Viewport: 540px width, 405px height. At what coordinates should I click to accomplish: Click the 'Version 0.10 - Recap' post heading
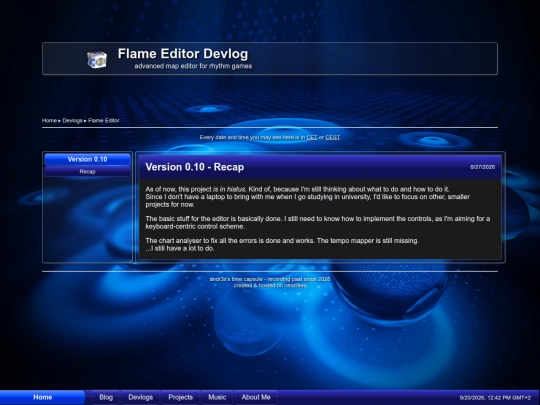pyautogui.click(x=195, y=167)
